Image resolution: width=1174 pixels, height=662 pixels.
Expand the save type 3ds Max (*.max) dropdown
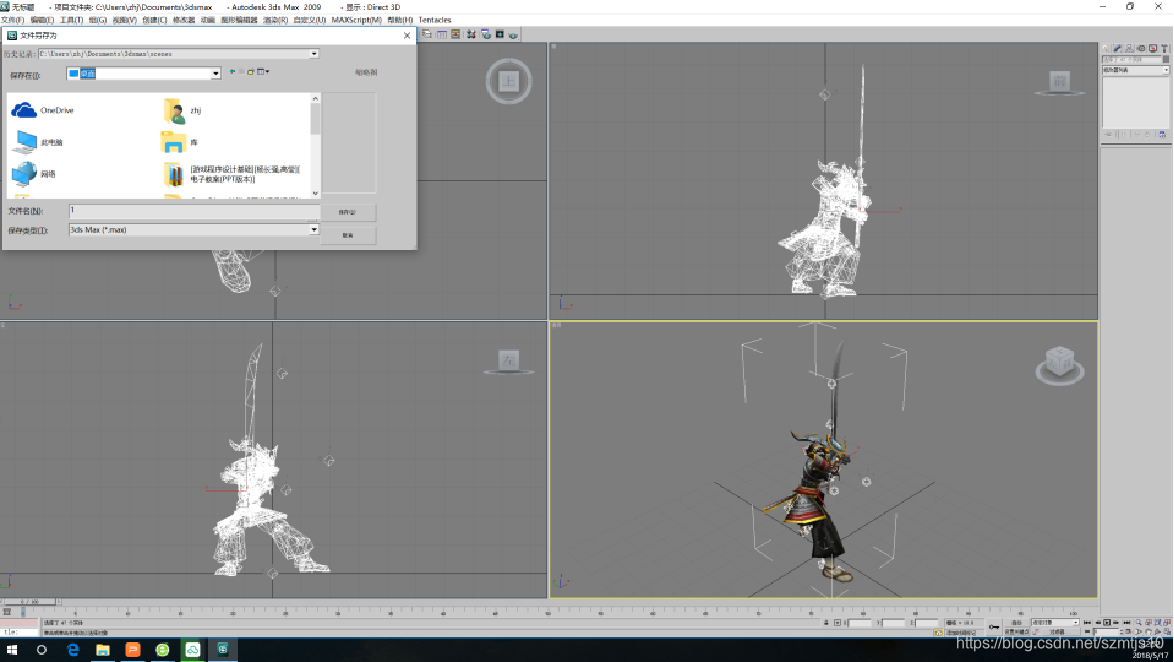tap(314, 230)
